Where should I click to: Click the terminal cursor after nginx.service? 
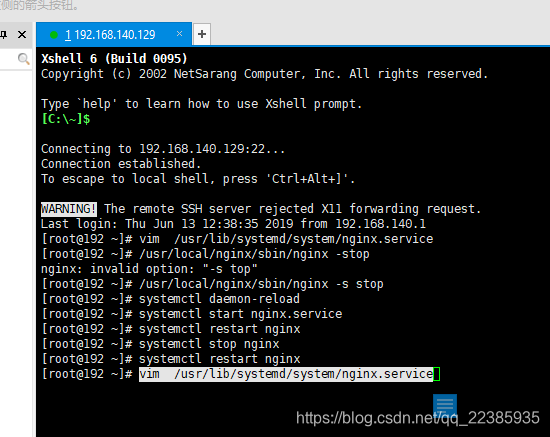pyautogui.click(x=436, y=374)
